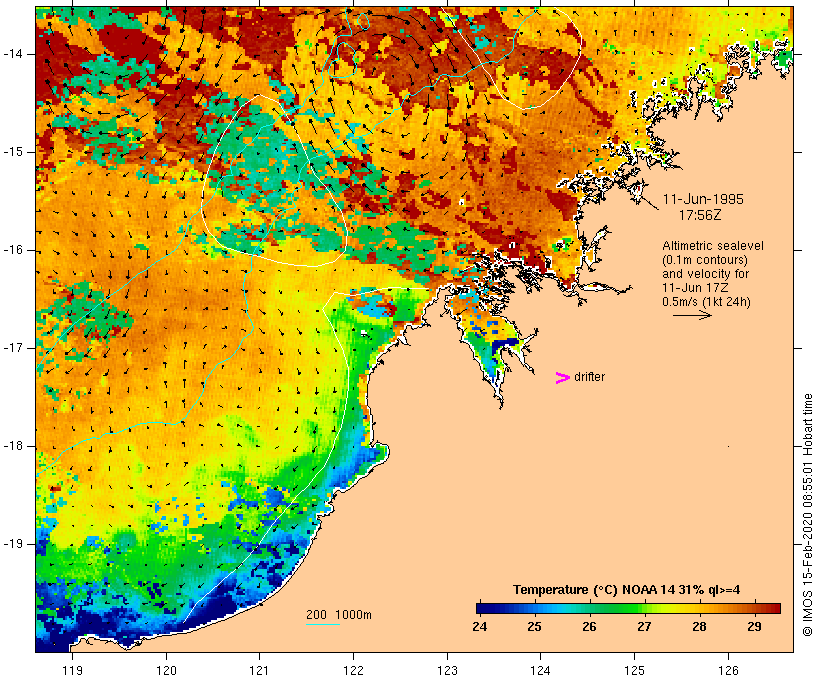
Task: Click the '(0.1m contours)' caption line
Action: [705, 260]
